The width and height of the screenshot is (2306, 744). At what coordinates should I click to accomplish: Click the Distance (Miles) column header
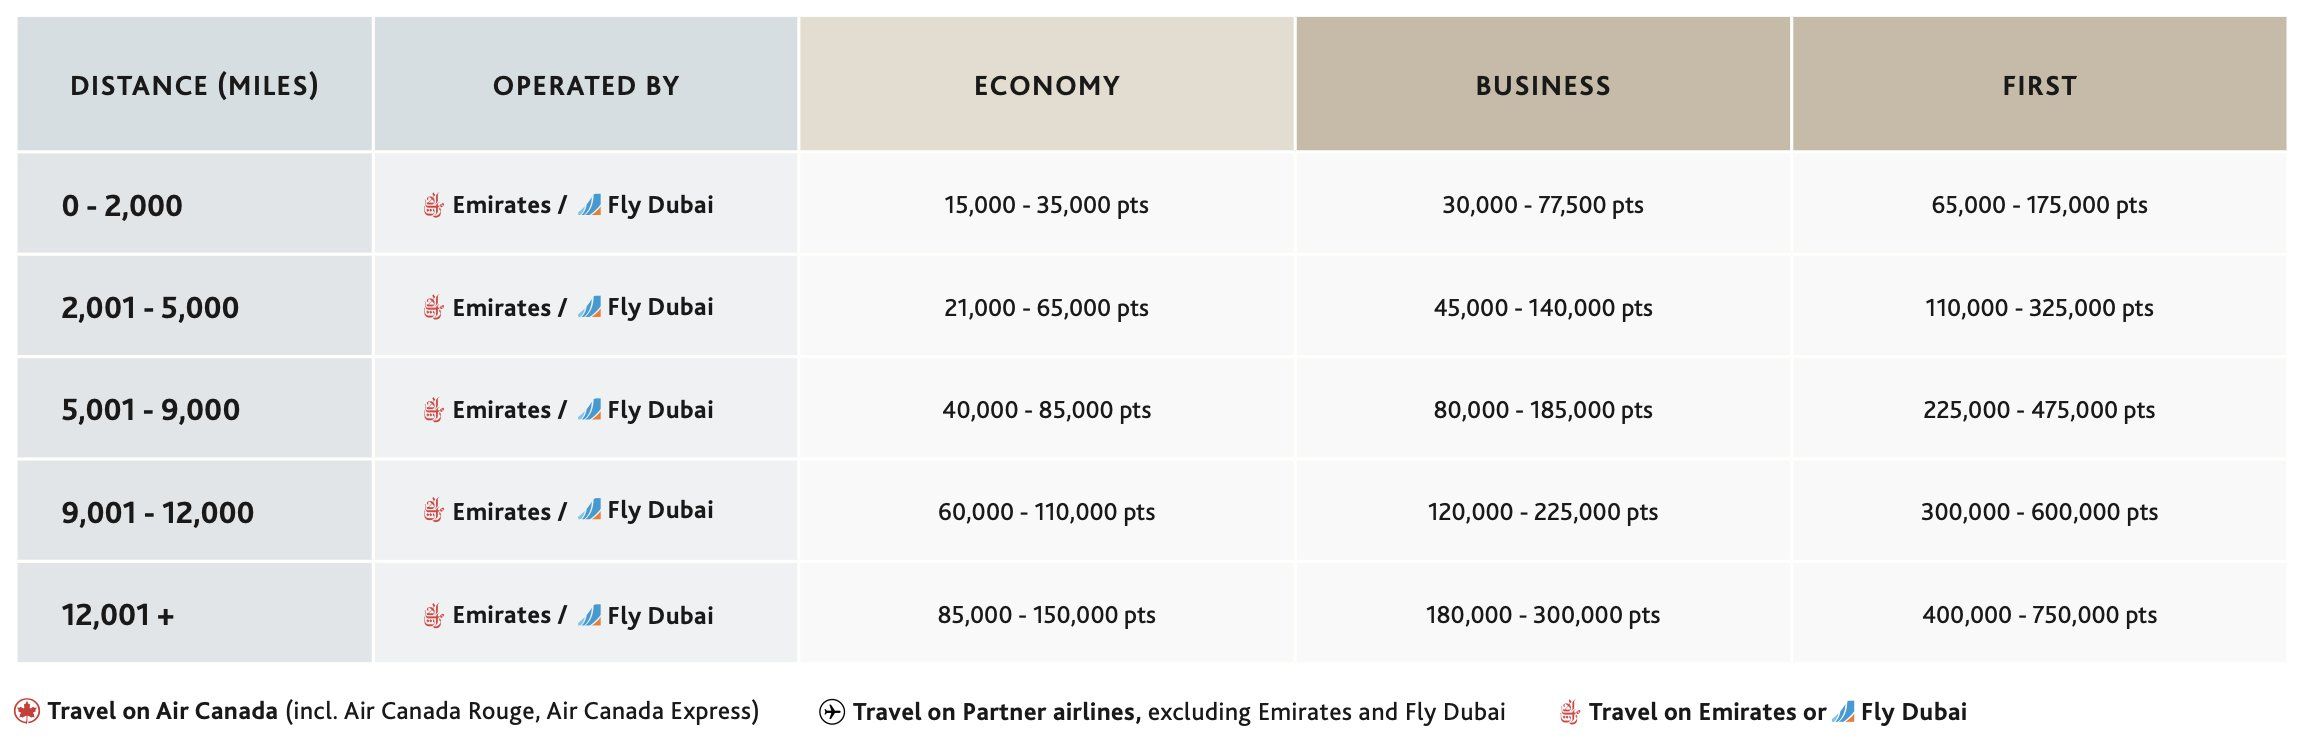(x=195, y=84)
